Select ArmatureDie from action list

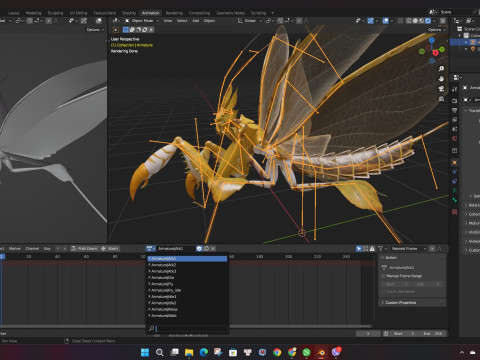[x=187, y=278]
